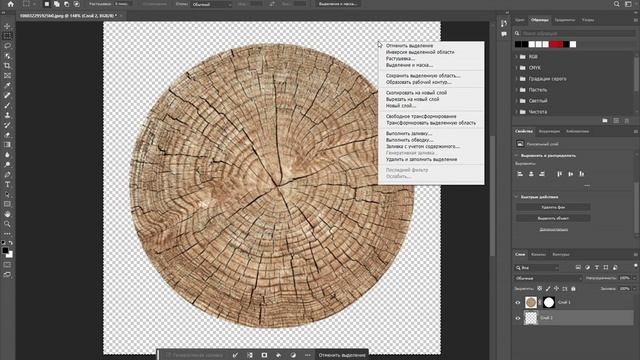Click the Intersect with selection icon
The image size is (640, 360).
[x=76, y=4]
